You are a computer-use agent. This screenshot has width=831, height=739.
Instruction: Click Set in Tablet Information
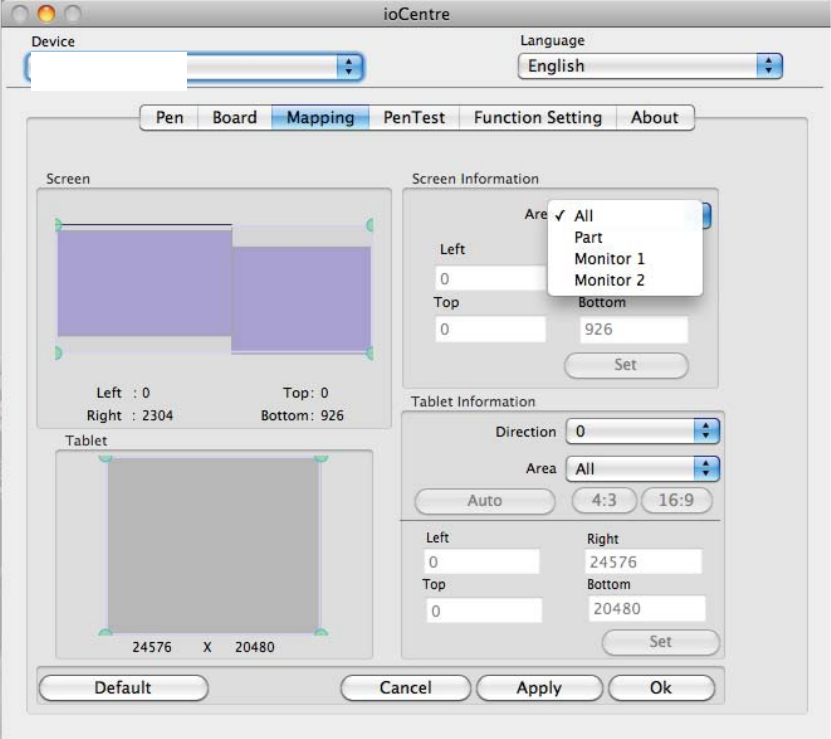point(660,641)
